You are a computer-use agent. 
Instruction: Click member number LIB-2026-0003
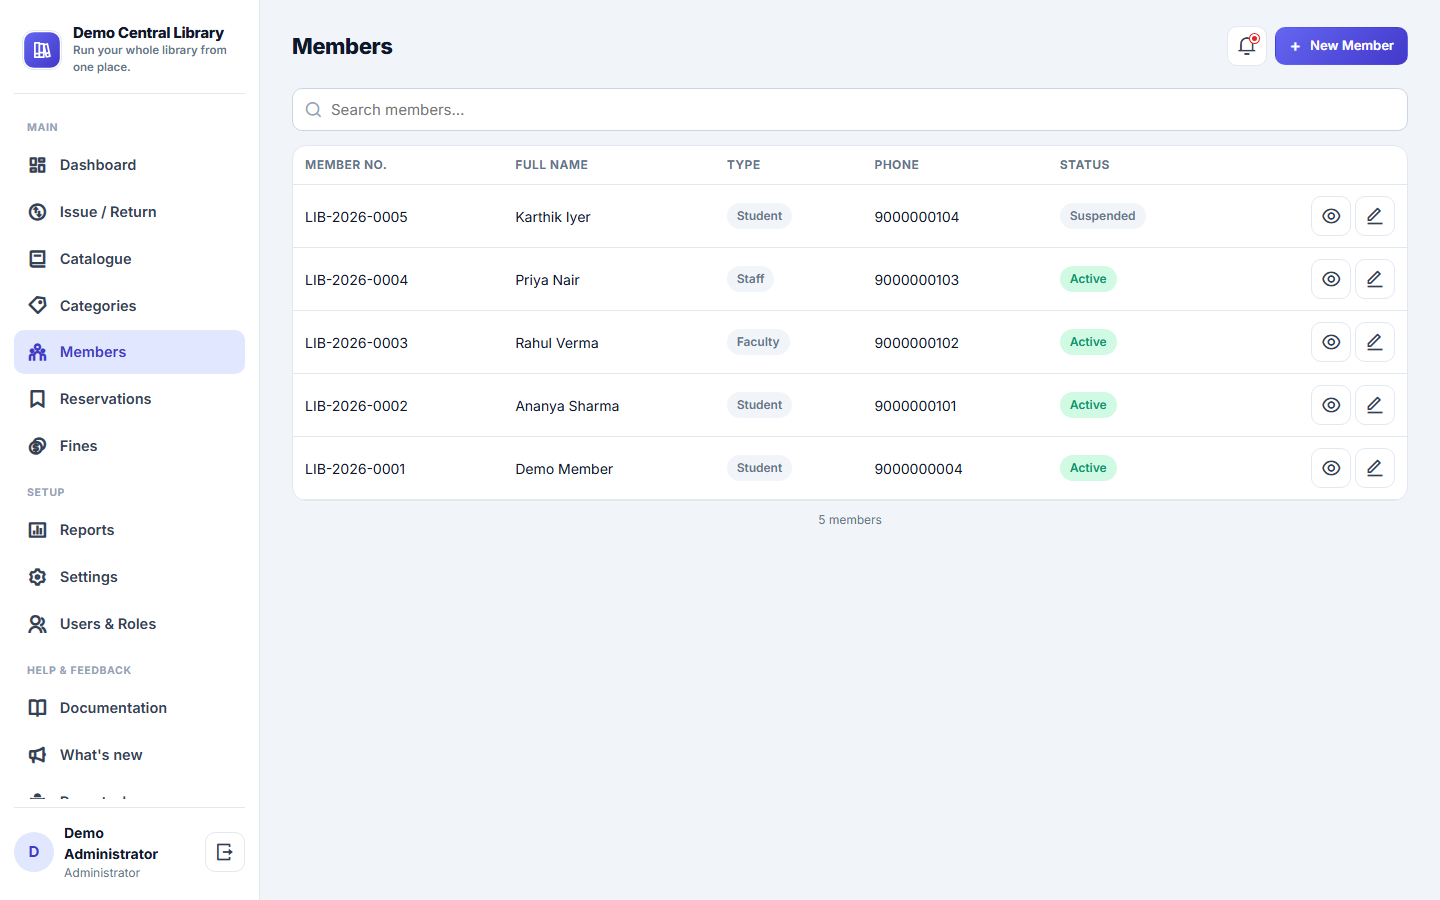(x=356, y=343)
